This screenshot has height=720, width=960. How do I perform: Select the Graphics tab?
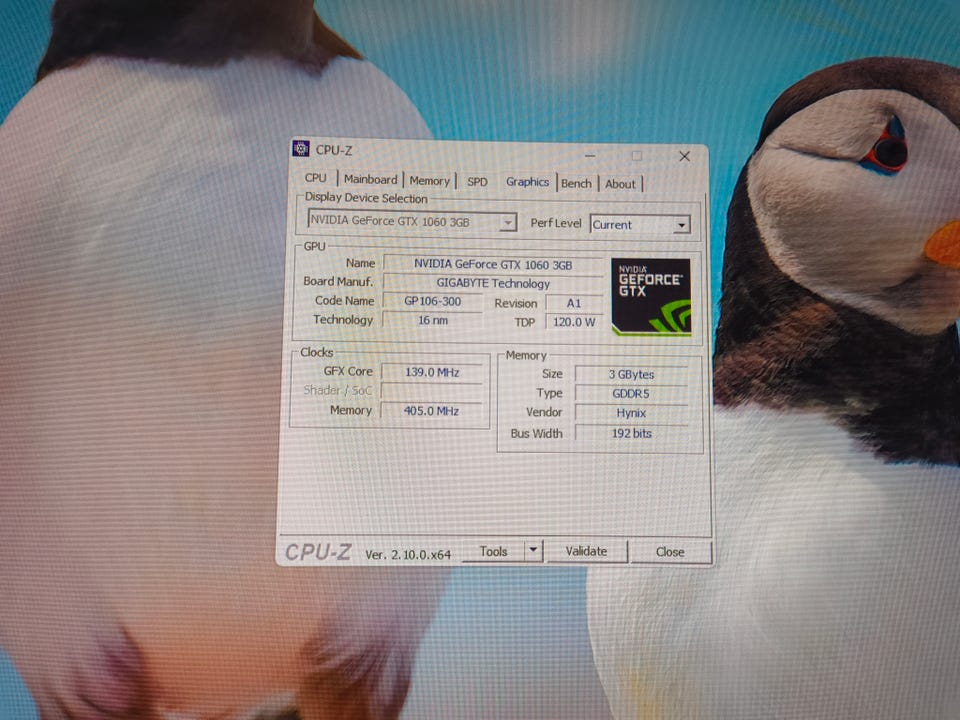tap(527, 182)
